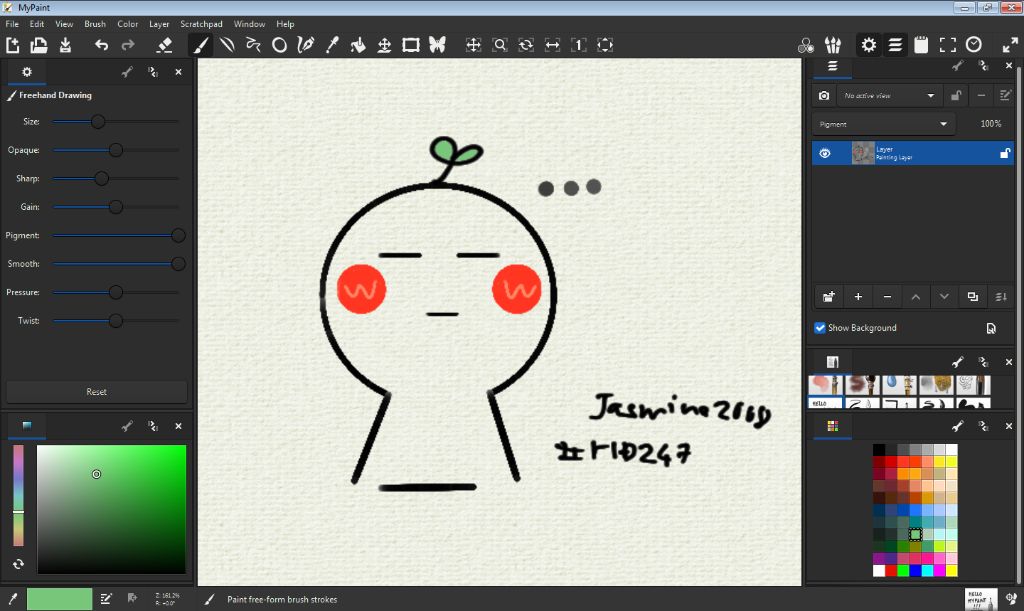
Task: Save the drawing with Save icon
Action: (x=65, y=45)
